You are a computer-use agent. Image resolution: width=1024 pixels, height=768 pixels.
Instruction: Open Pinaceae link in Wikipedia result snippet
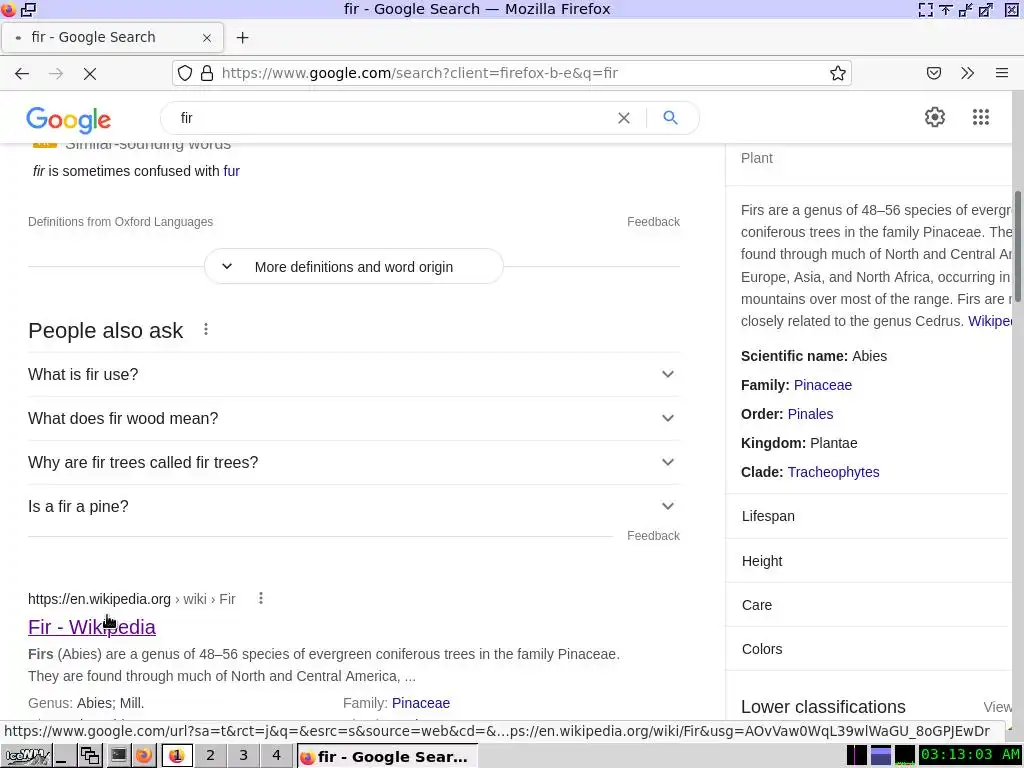[421, 703]
